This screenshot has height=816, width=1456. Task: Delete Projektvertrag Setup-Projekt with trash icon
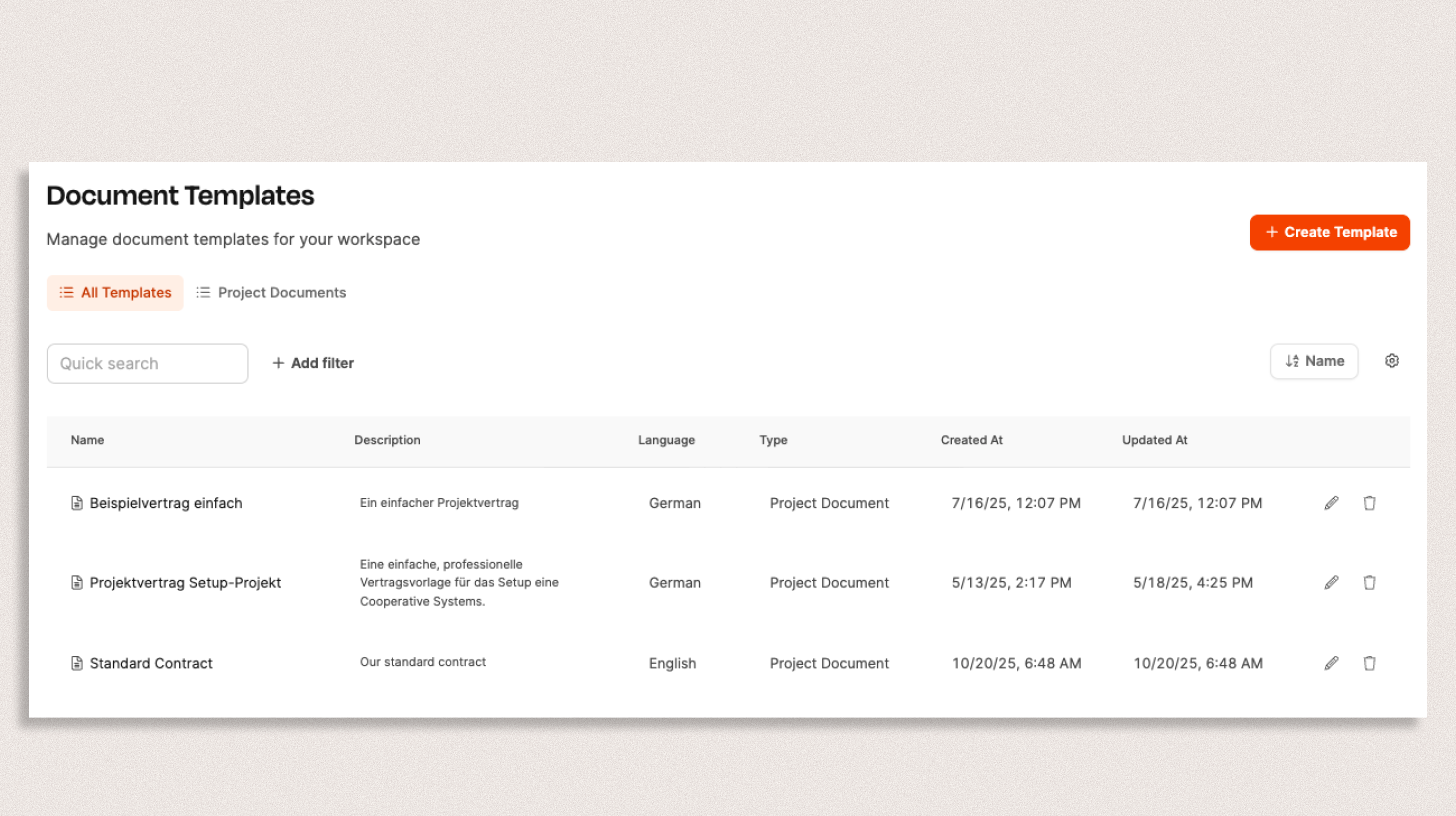pos(1370,582)
